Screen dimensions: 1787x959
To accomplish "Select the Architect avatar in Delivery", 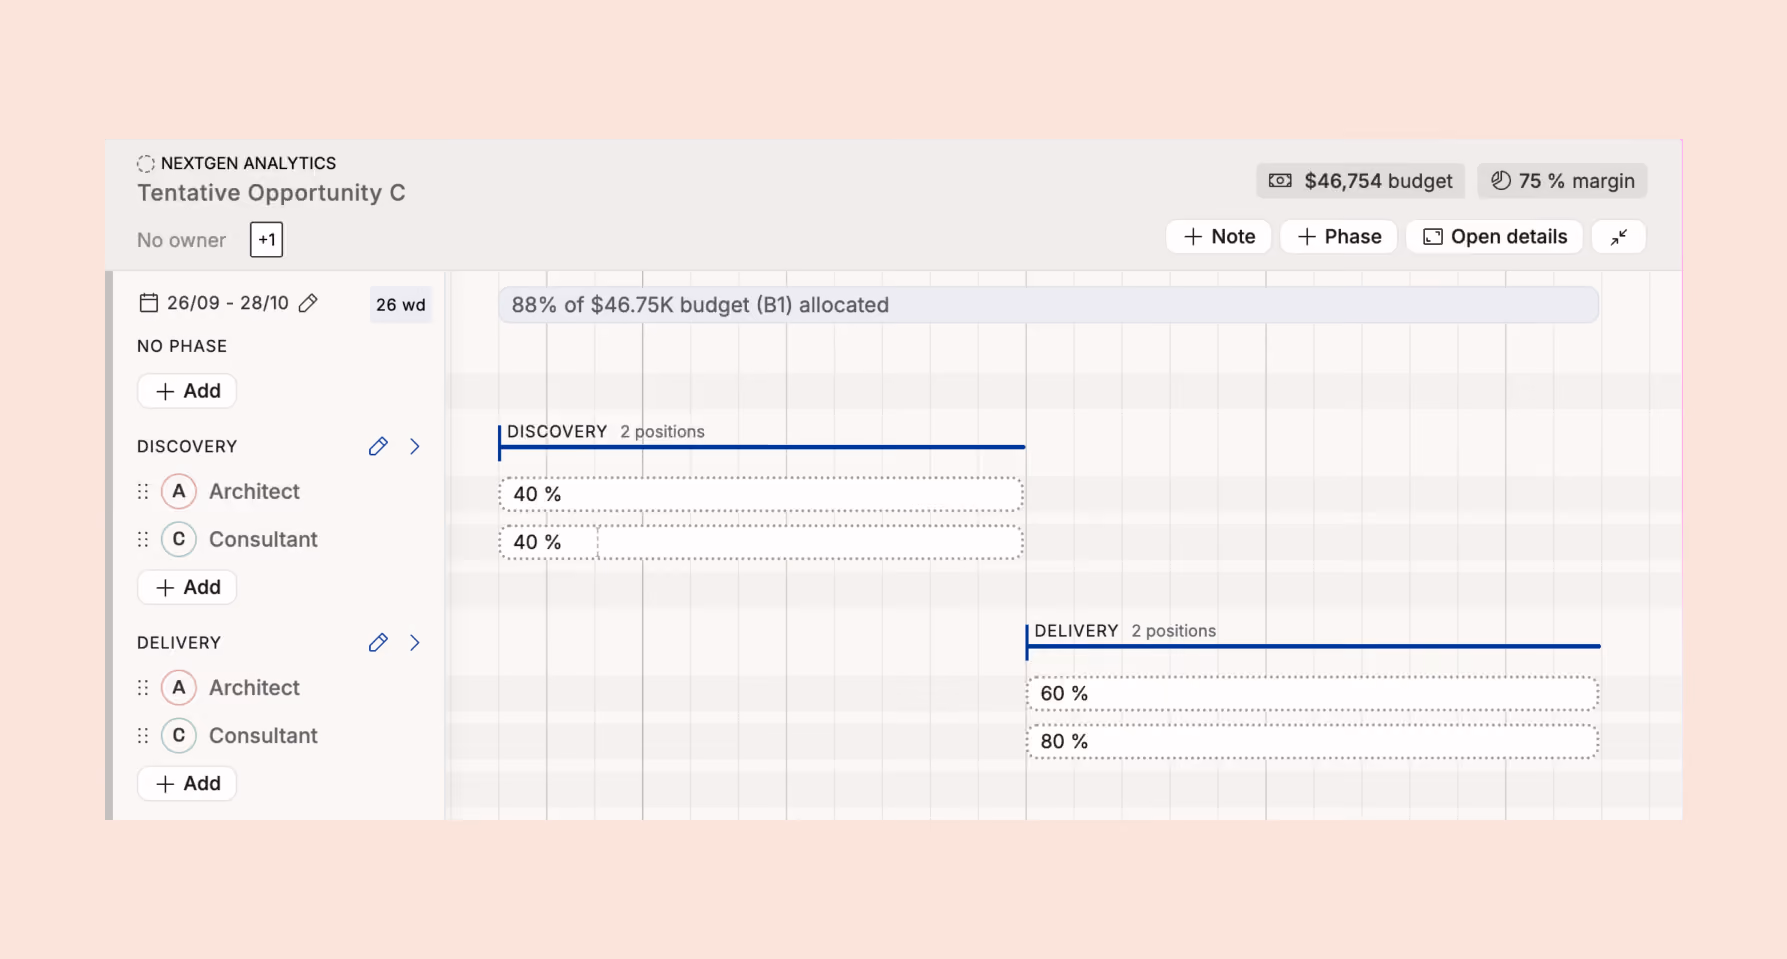I will pos(179,687).
